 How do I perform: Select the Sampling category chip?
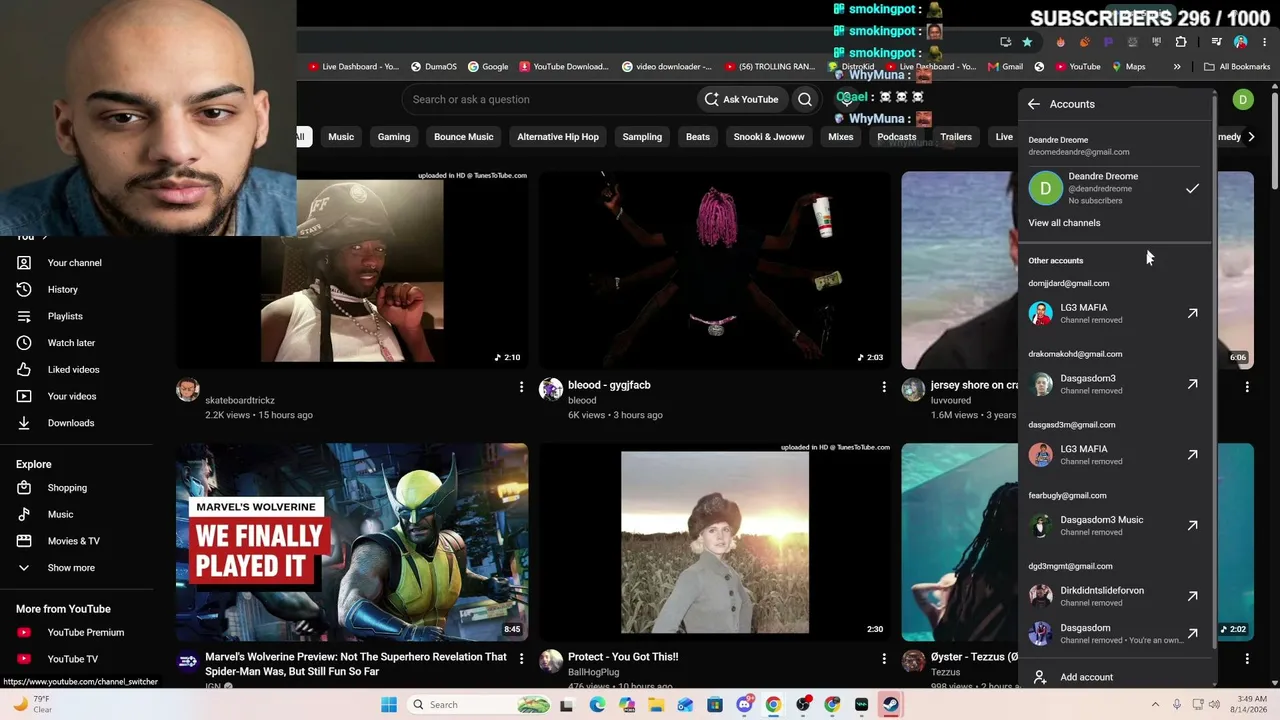642,137
